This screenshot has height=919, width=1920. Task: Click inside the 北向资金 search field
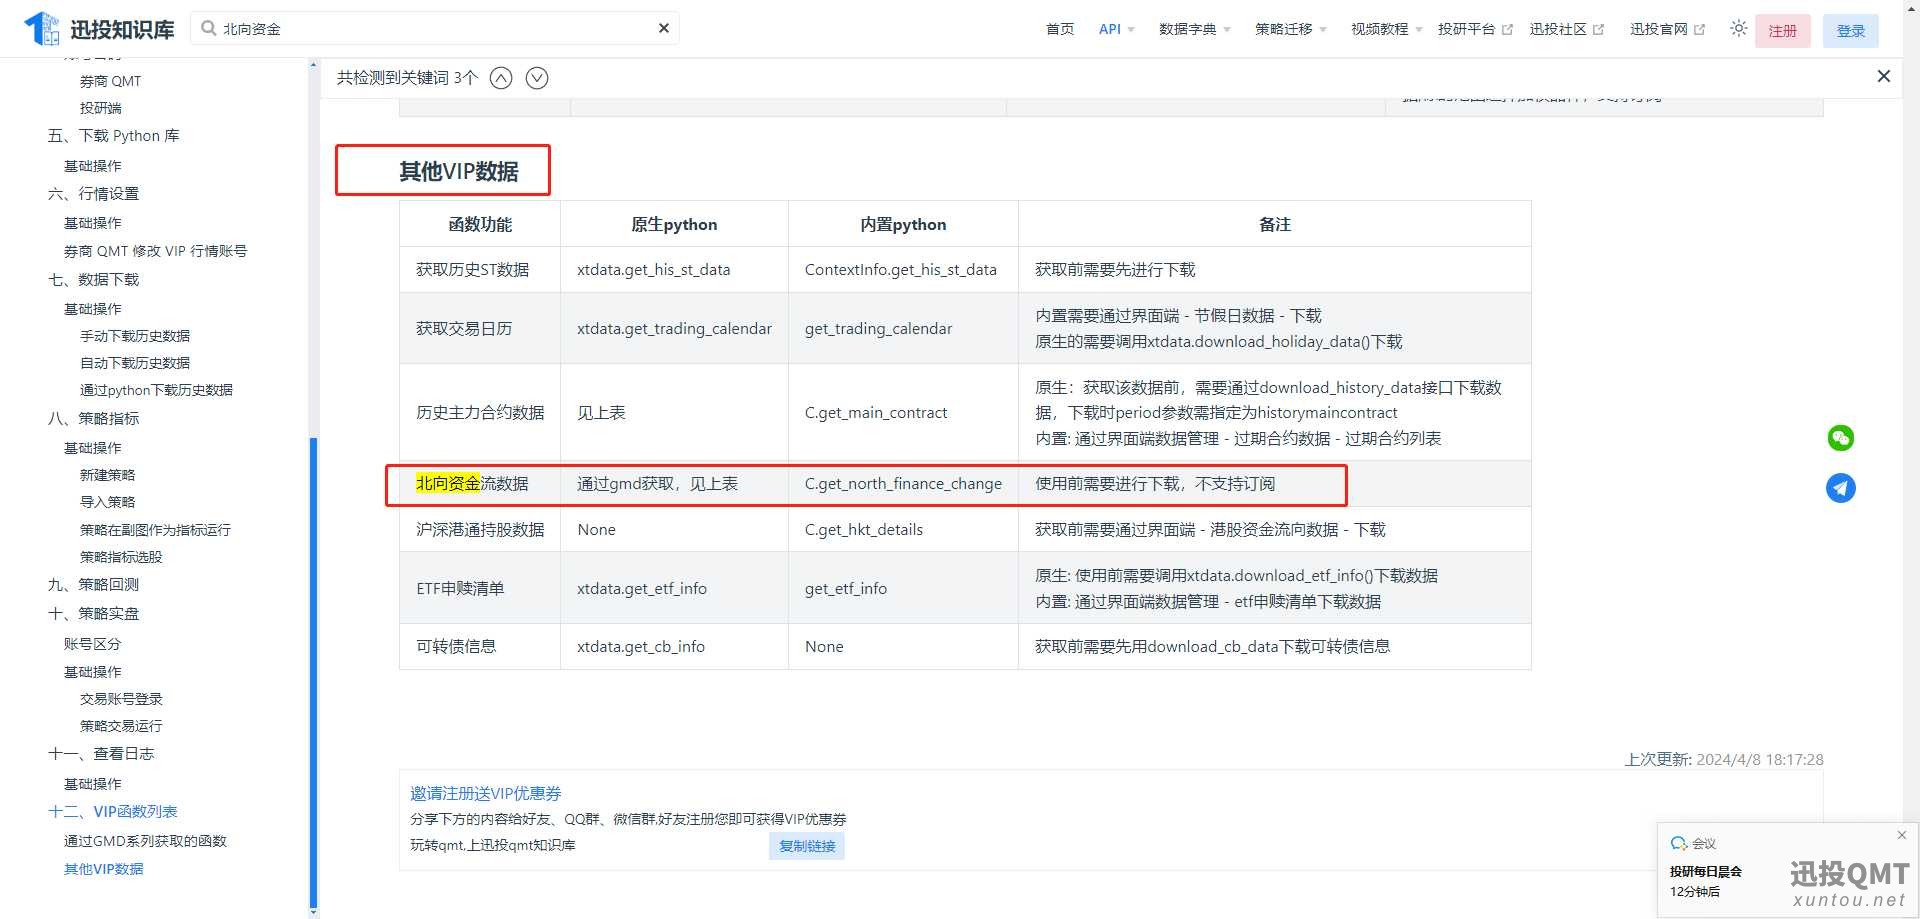pos(430,29)
